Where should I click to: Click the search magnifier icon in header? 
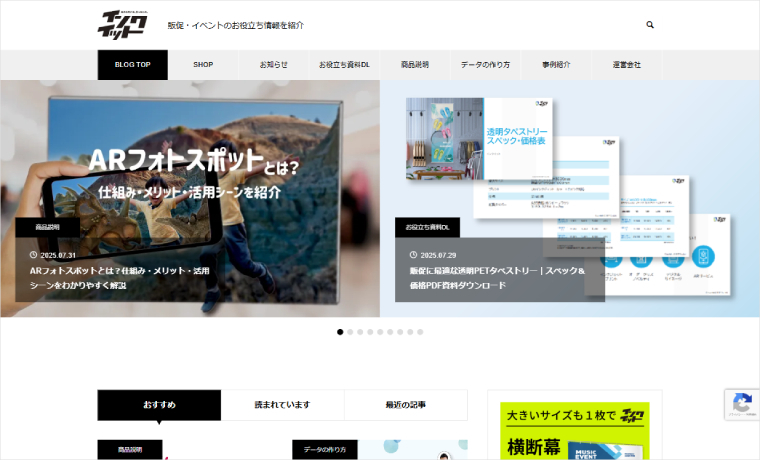click(650, 25)
